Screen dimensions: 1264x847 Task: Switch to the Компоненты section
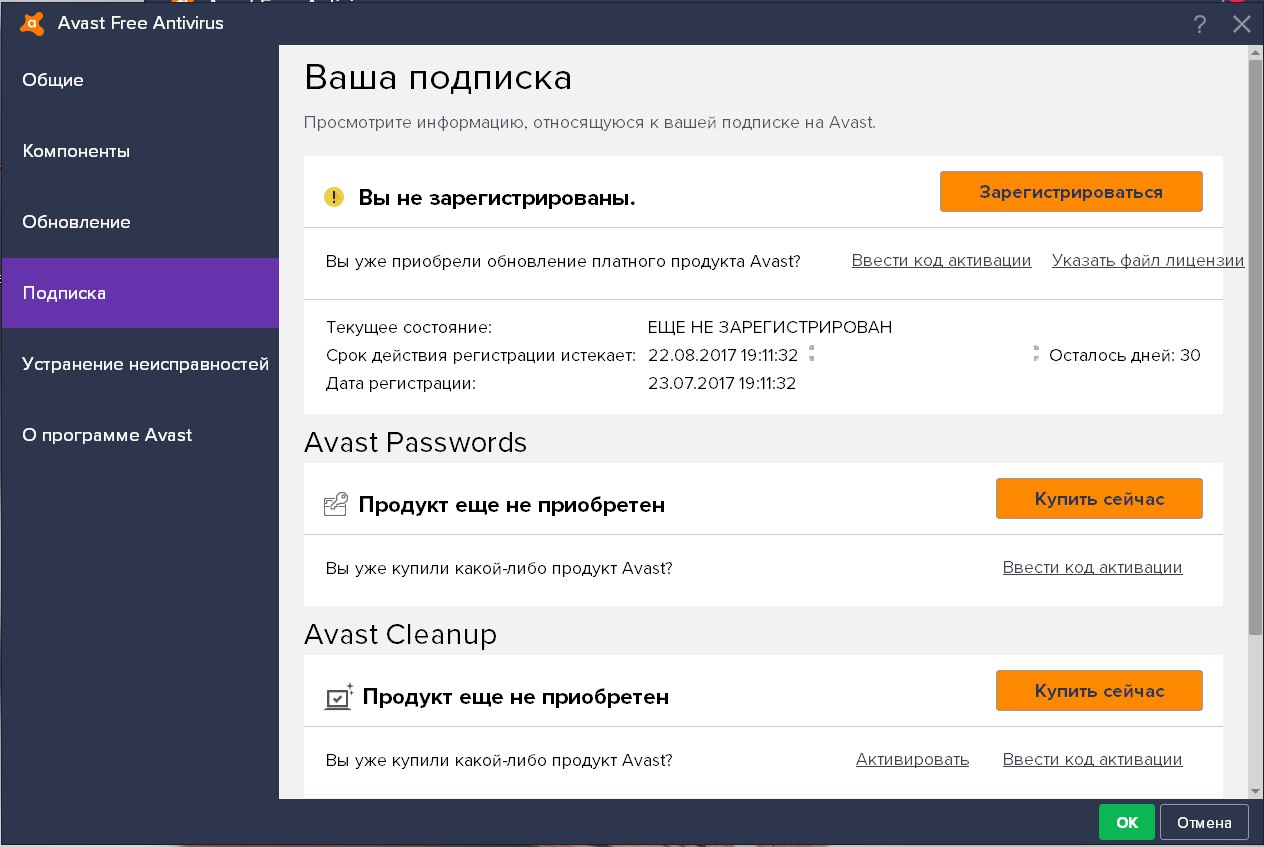click(x=76, y=151)
